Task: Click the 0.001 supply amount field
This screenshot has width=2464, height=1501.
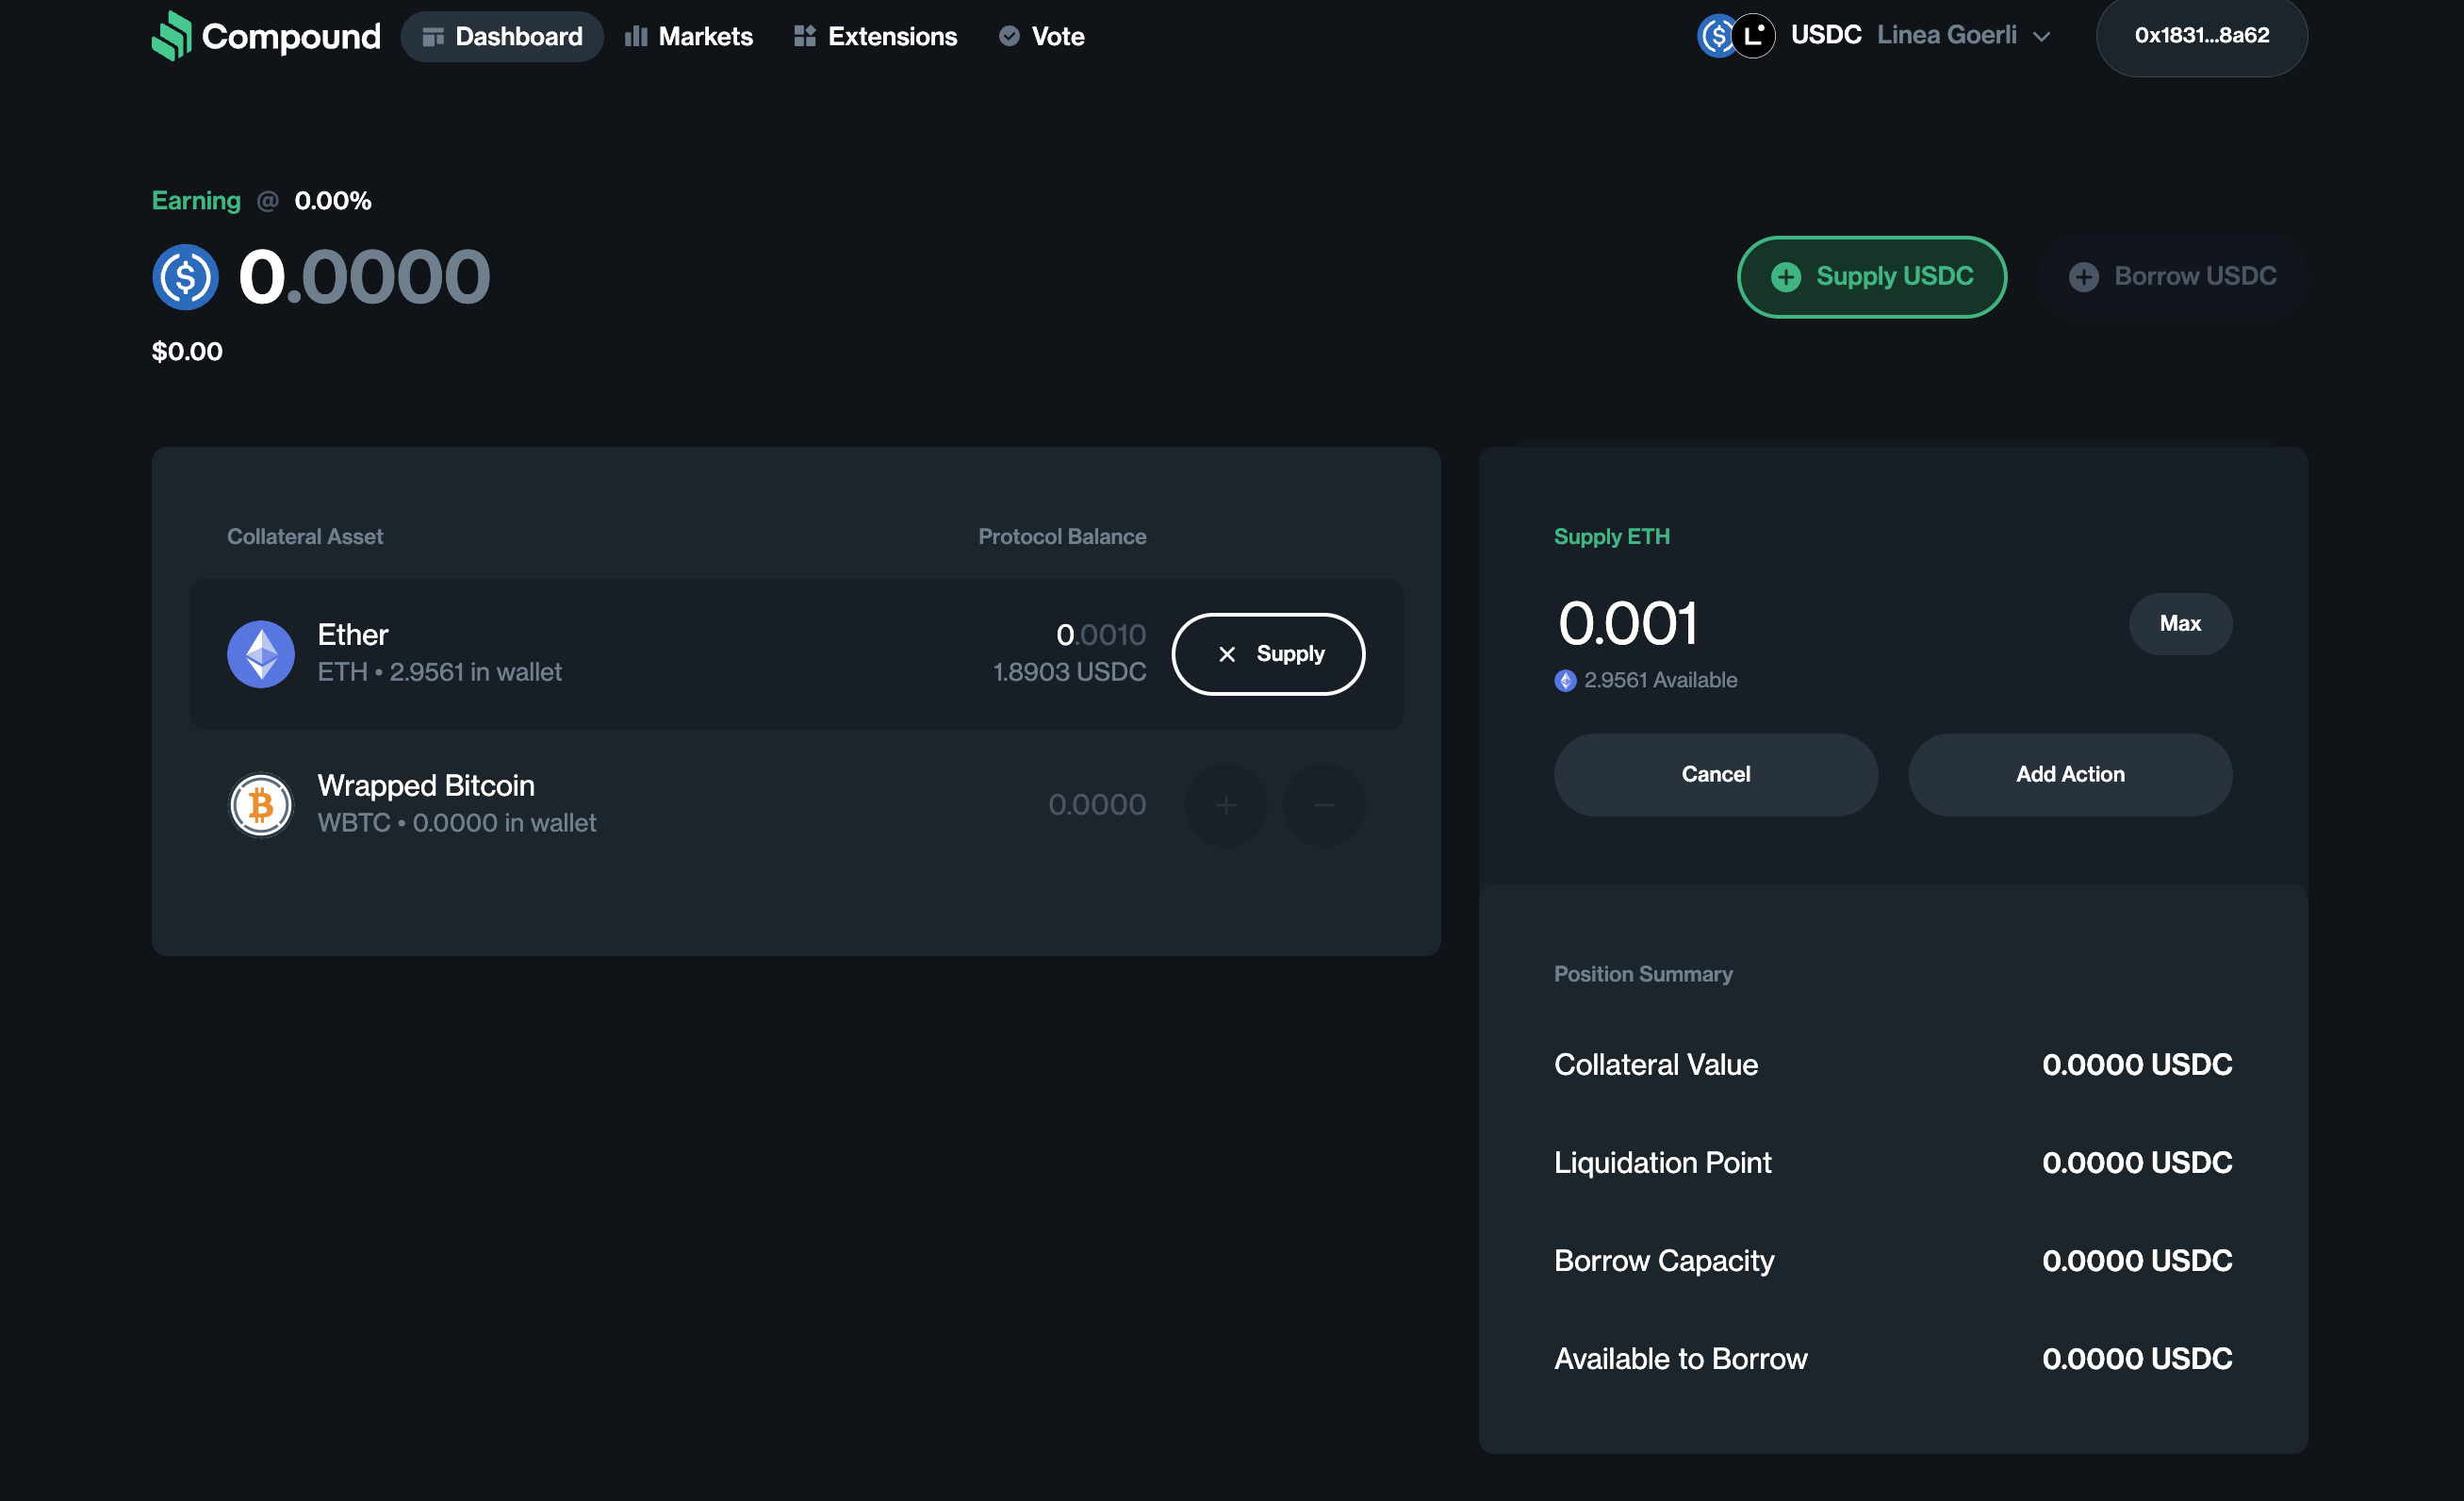Action: point(1627,623)
